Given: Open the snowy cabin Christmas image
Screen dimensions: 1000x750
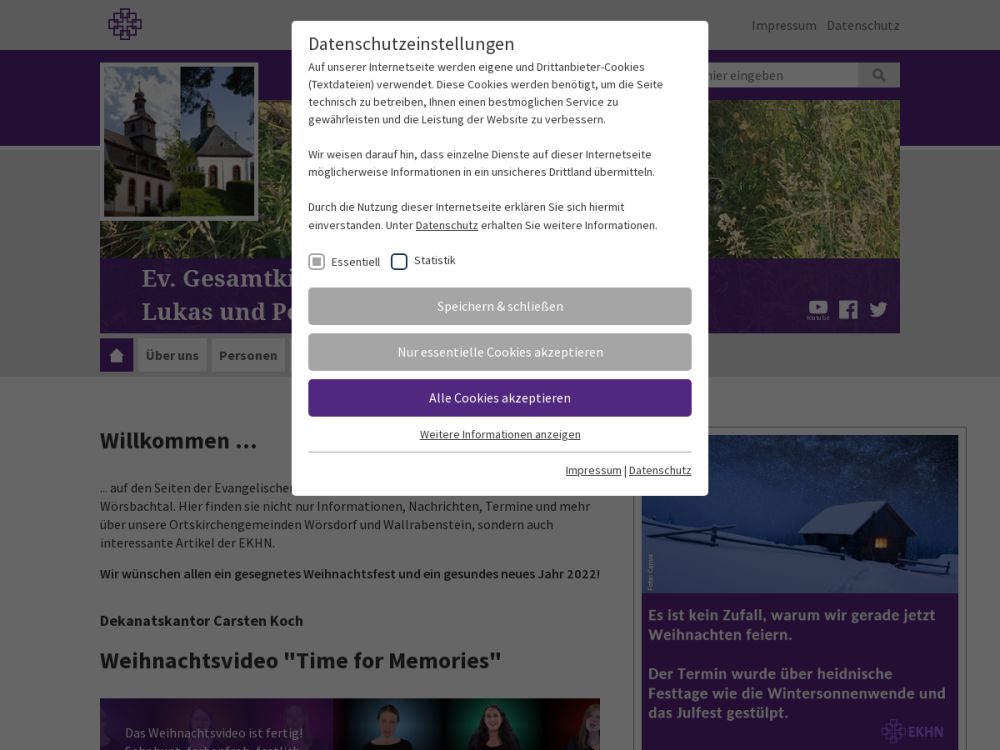Looking at the screenshot, I should [x=800, y=514].
